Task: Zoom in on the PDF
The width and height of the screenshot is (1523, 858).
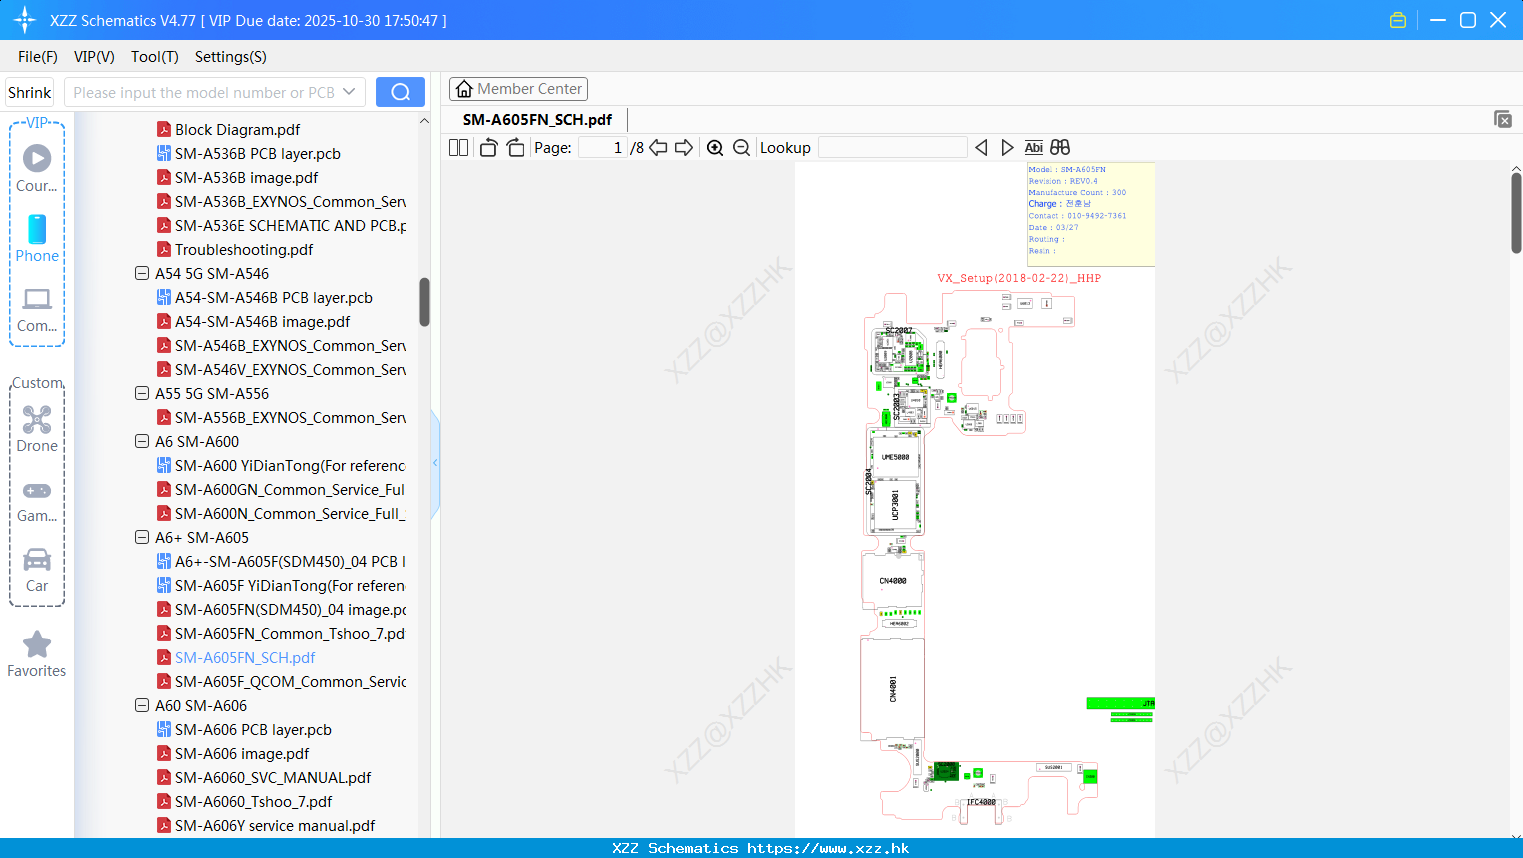Action: coord(715,147)
